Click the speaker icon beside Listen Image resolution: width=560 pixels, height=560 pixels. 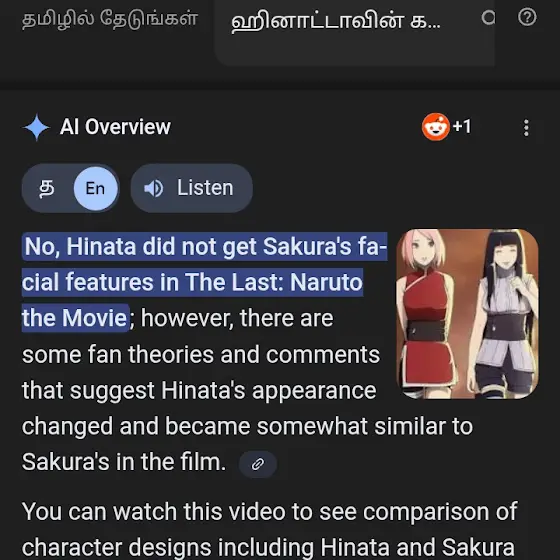[154, 188]
